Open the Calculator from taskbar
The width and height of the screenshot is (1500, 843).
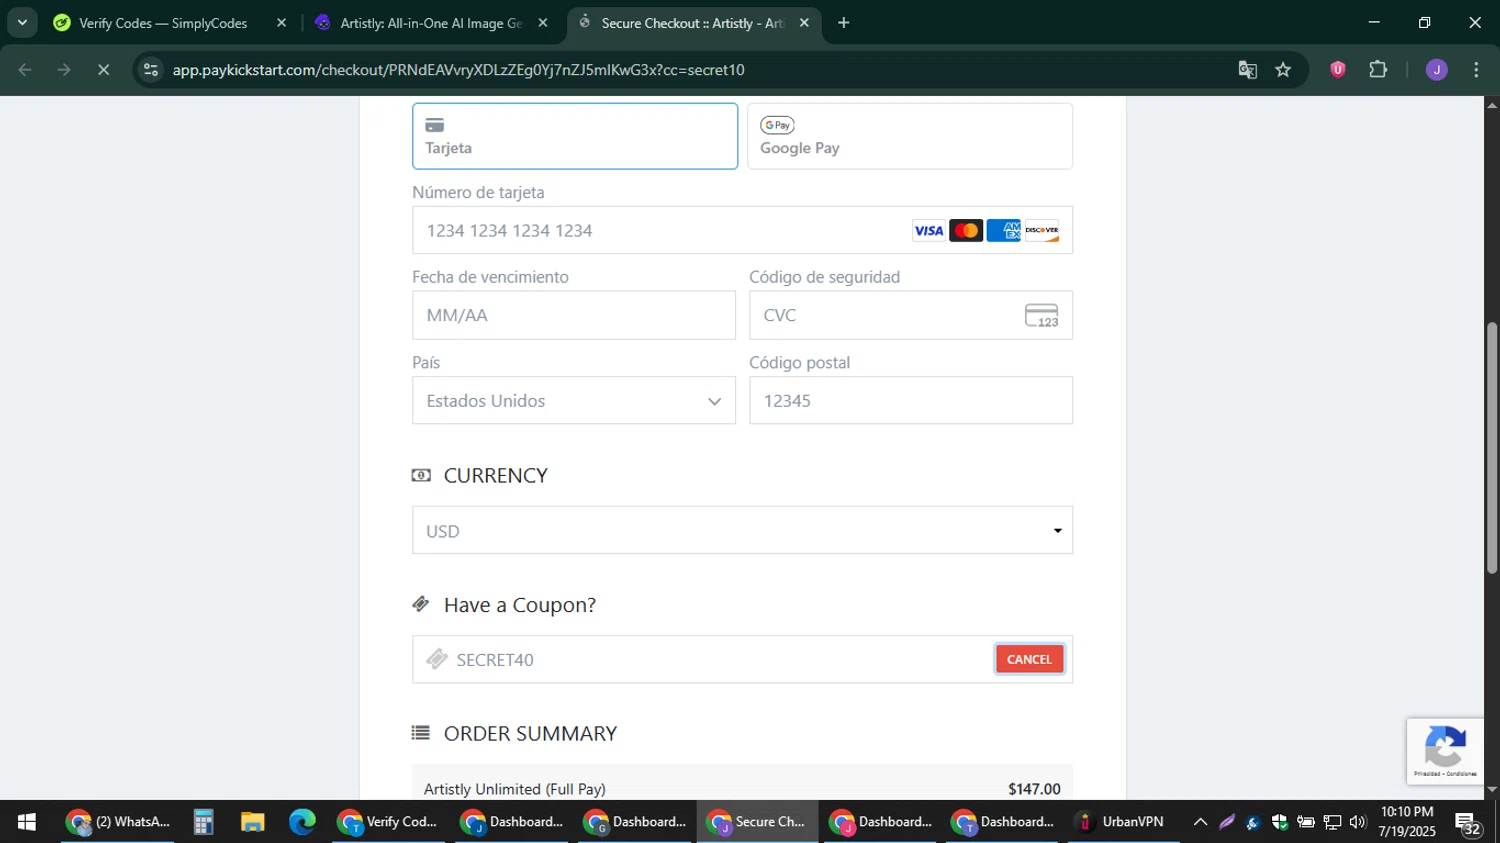[x=203, y=822]
